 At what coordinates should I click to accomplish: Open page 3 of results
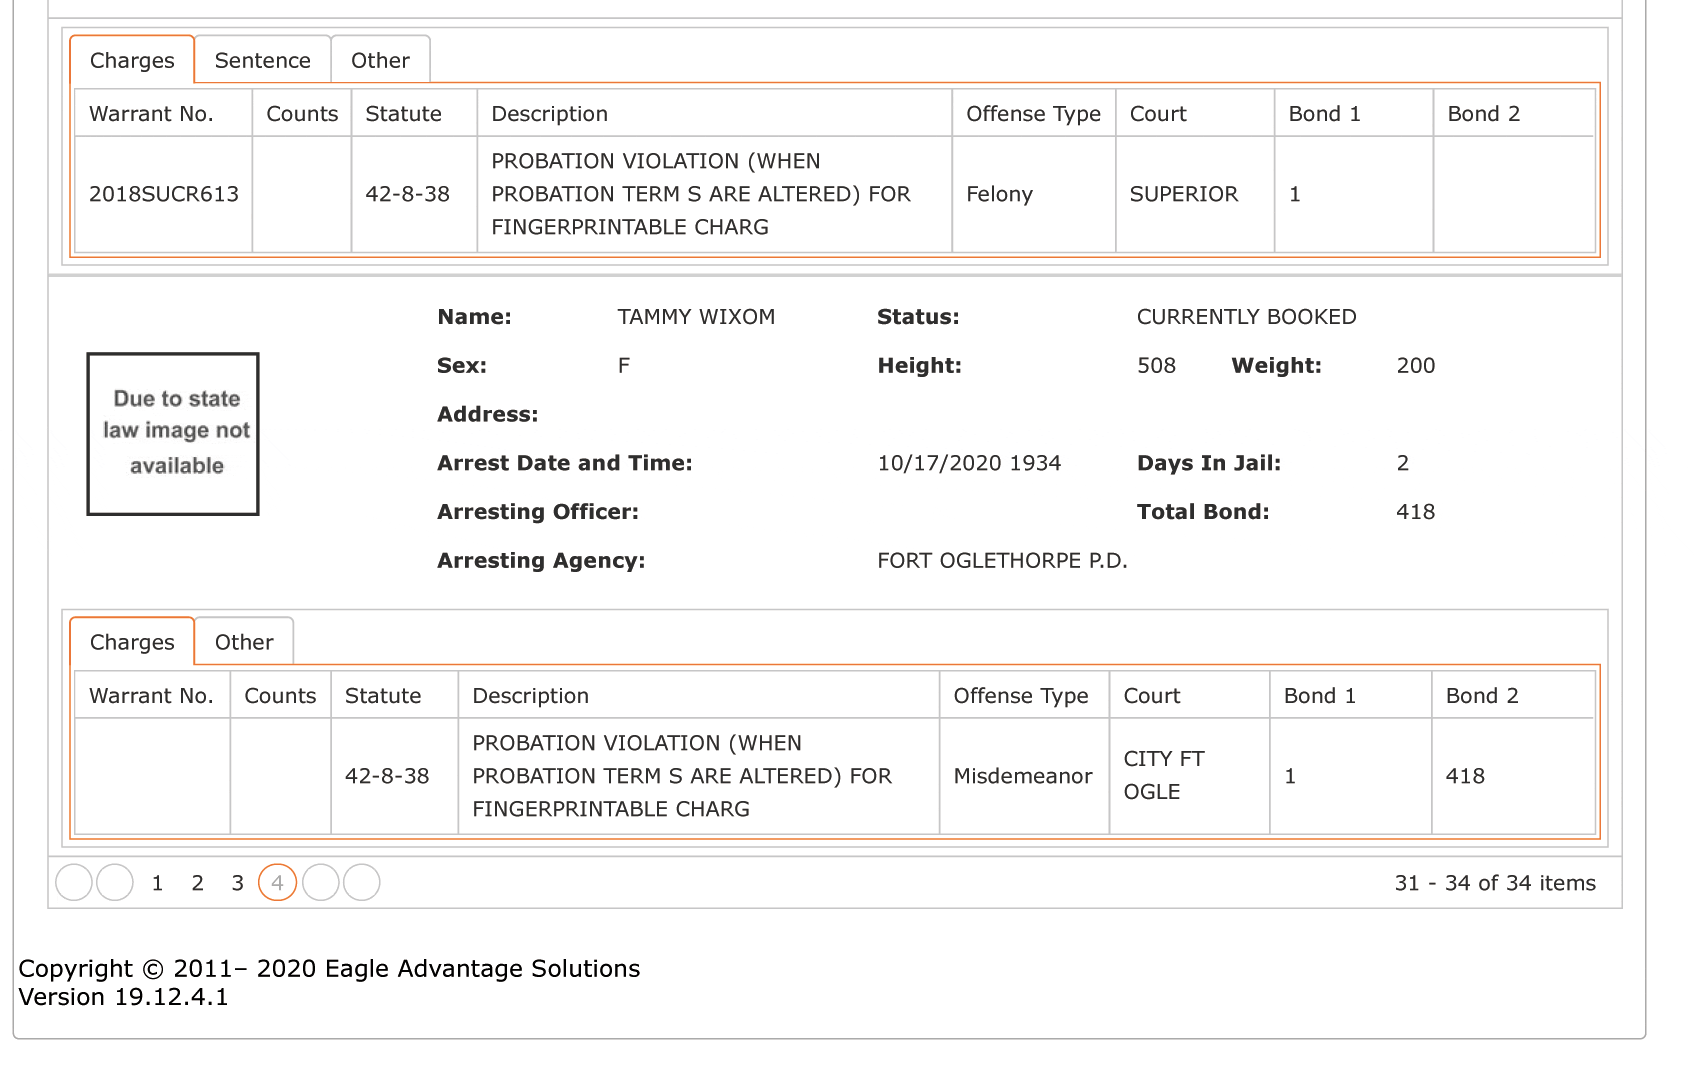237,883
